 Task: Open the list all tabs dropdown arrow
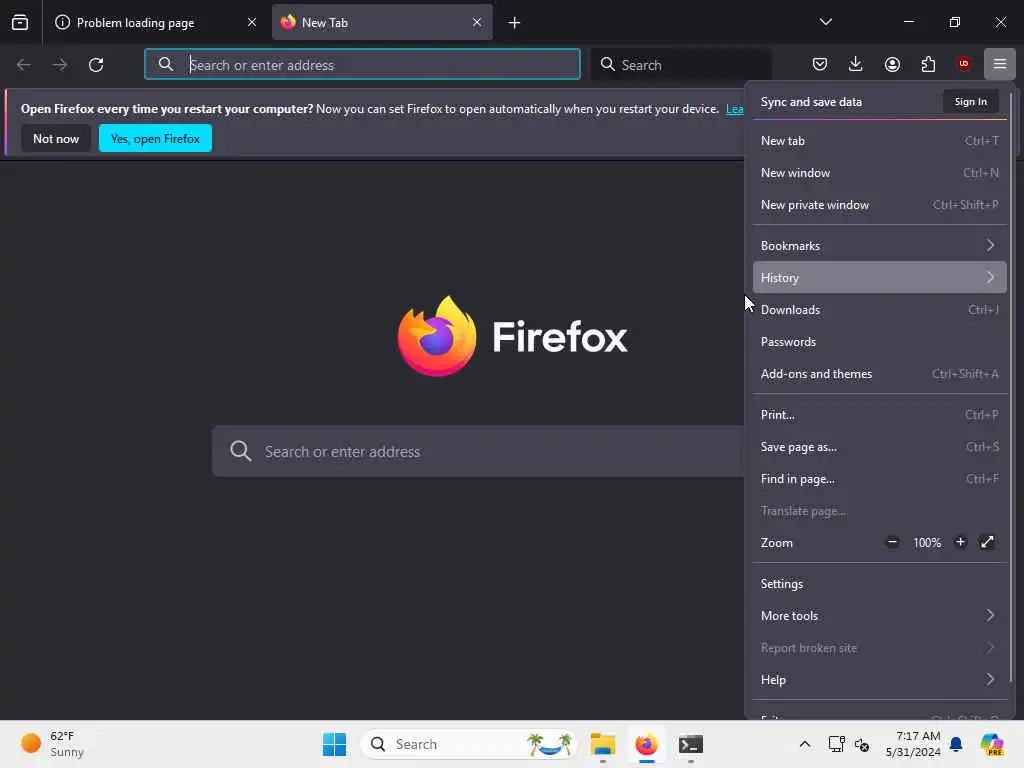tap(825, 22)
